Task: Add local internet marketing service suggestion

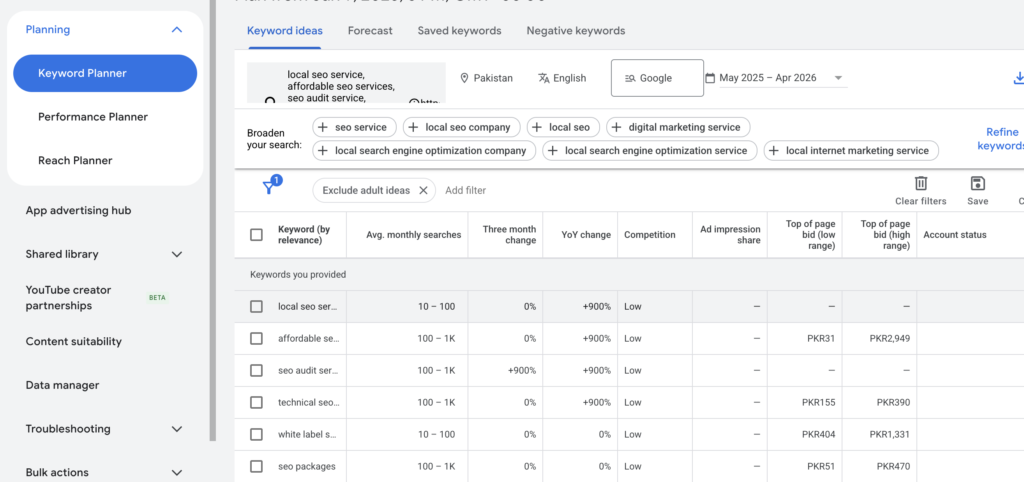Action: [x=851, y=151]
